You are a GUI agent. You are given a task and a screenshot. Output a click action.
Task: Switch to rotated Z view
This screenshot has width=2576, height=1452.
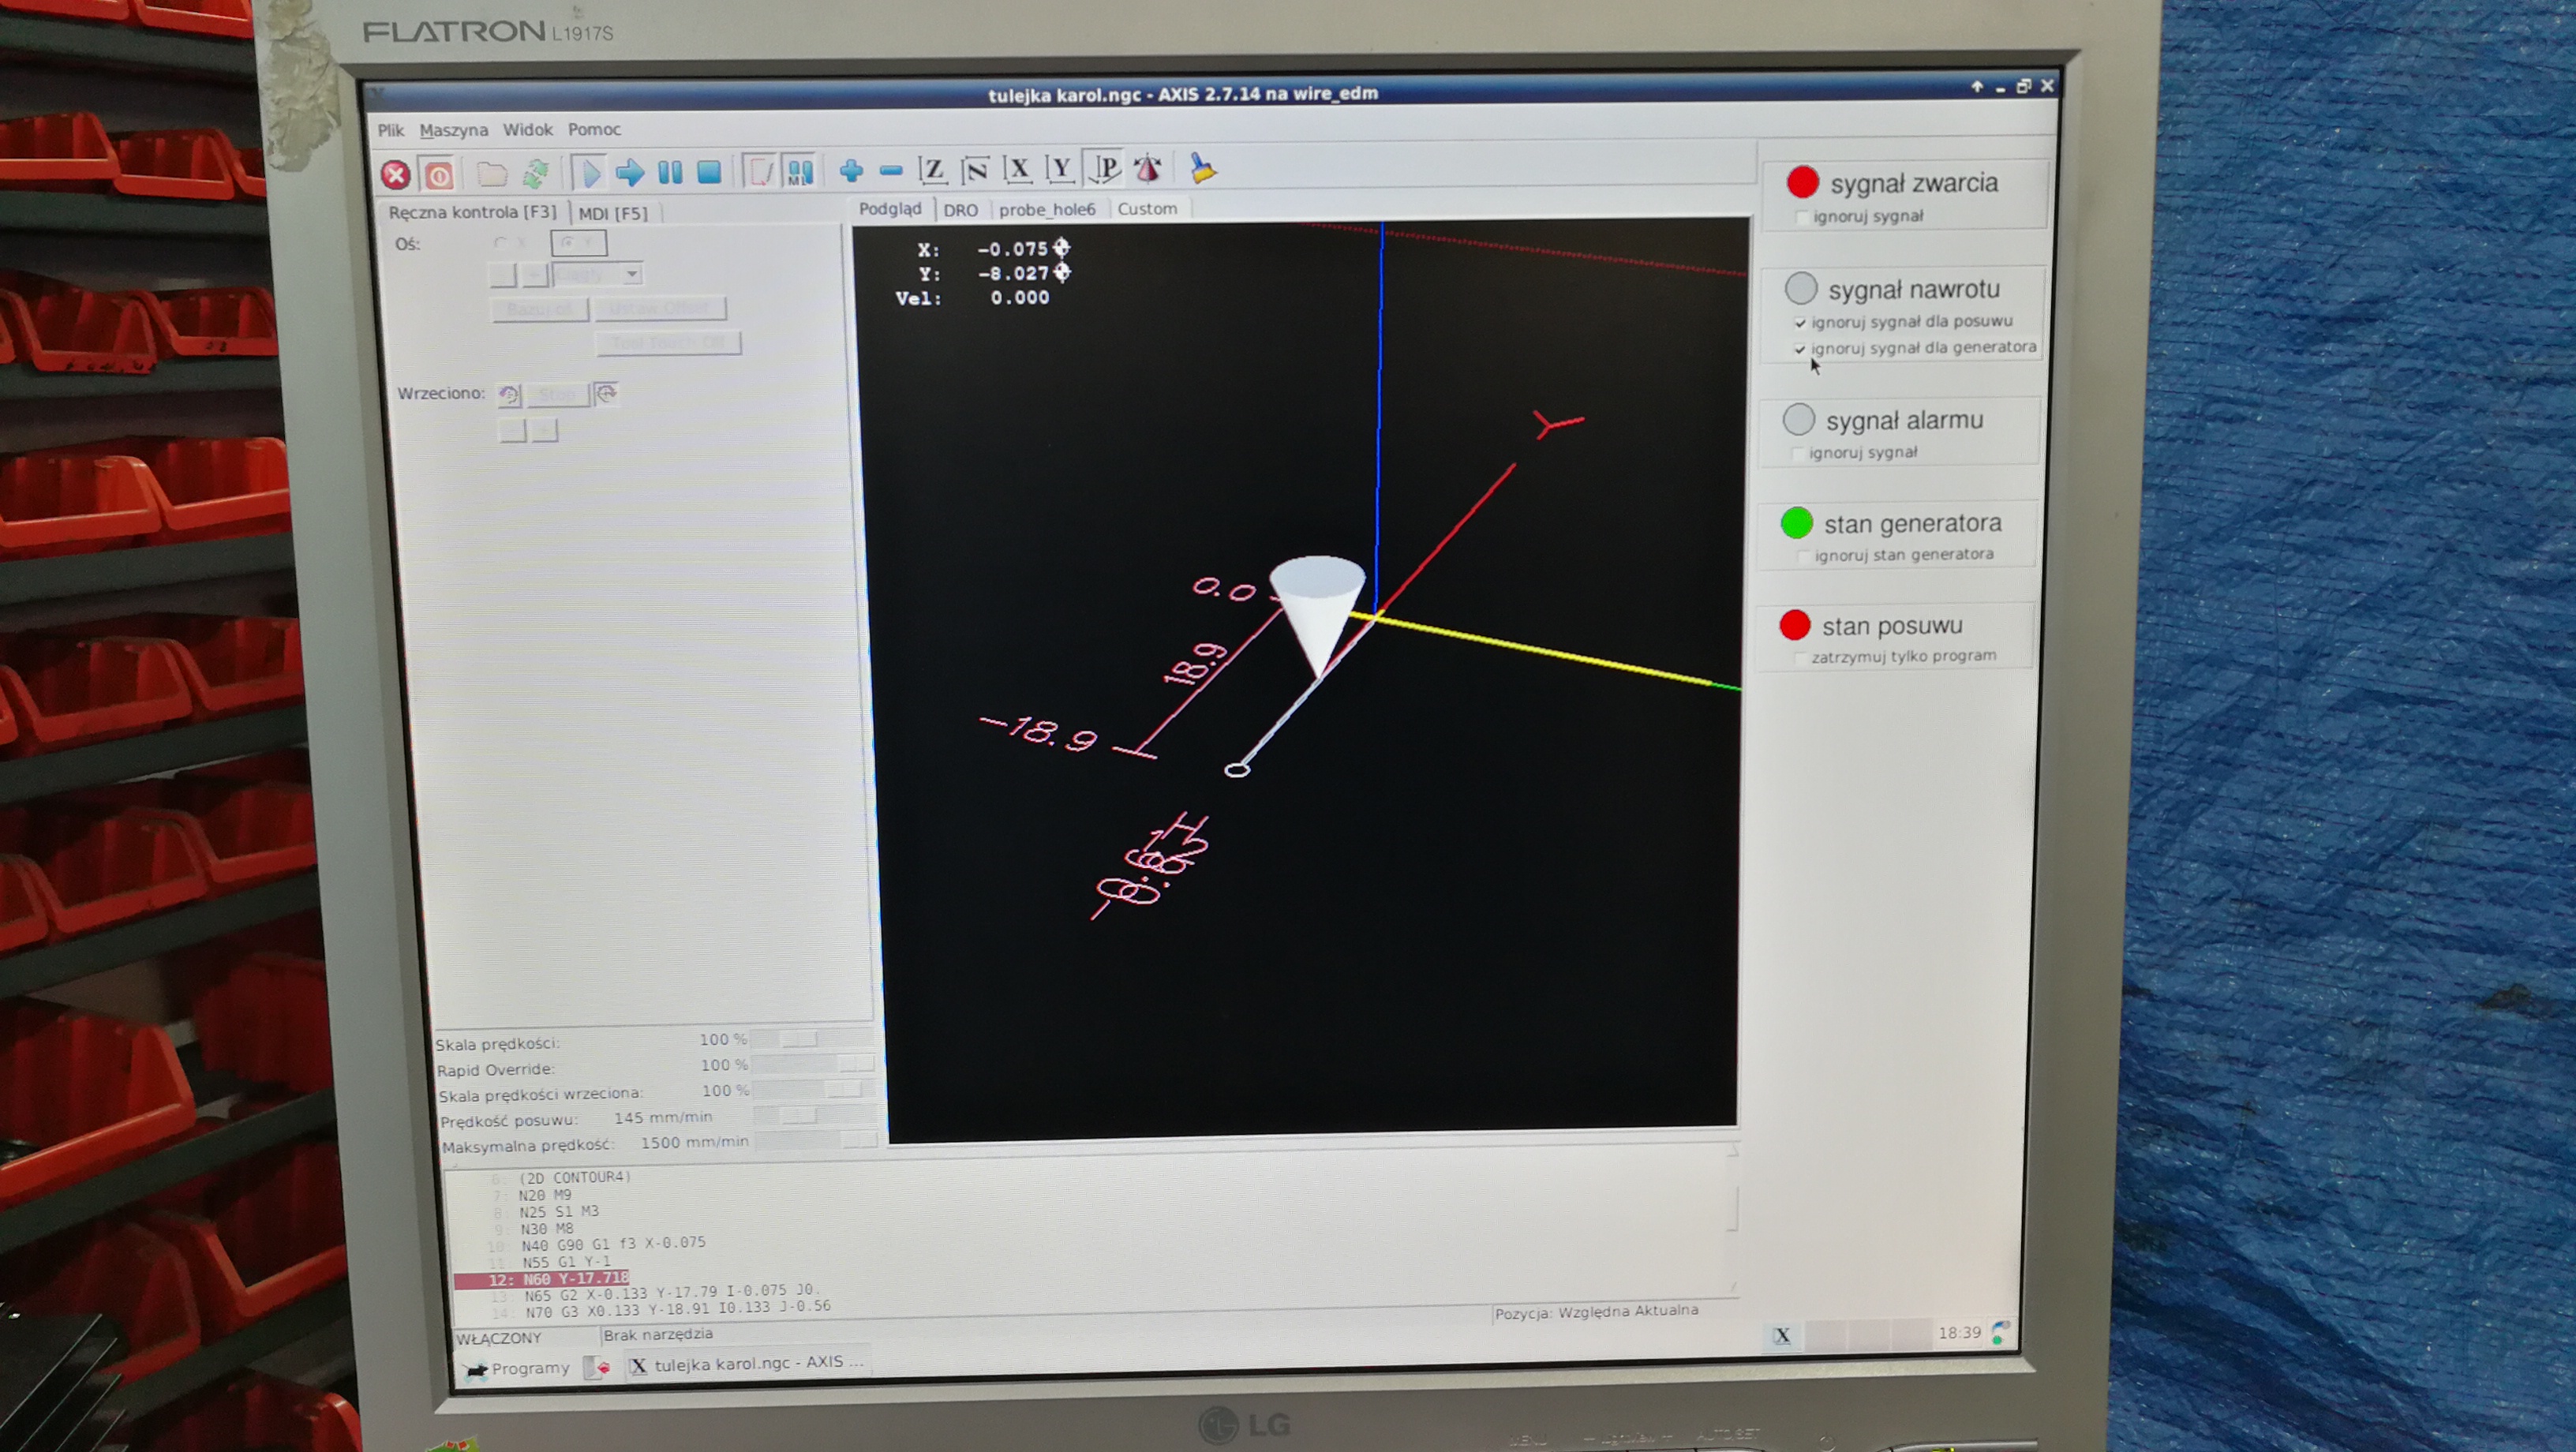975,170
